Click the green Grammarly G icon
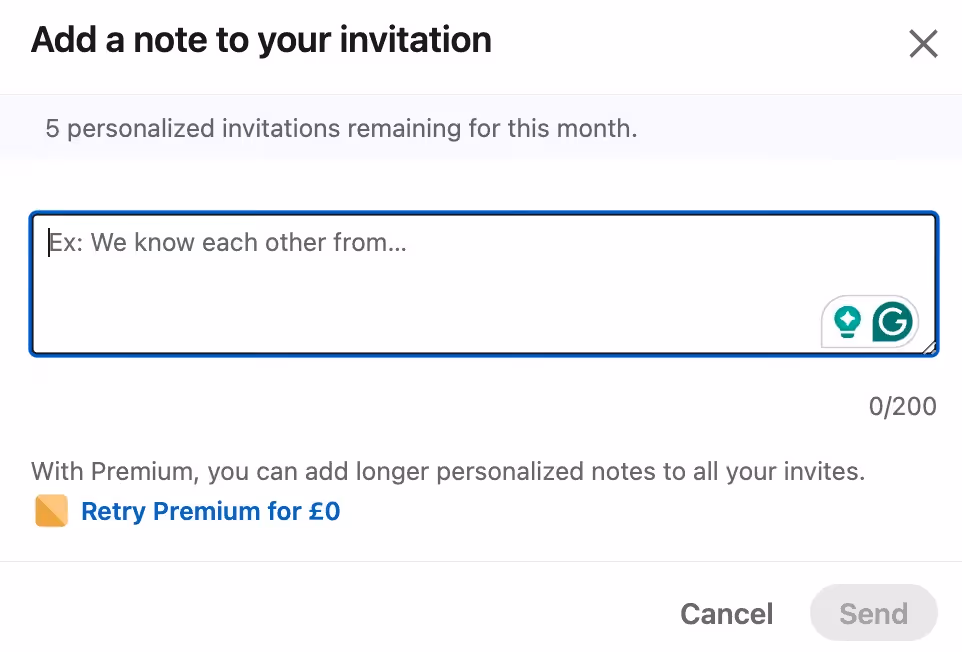Screen dimensions: 962x652 tap(892, 322)
